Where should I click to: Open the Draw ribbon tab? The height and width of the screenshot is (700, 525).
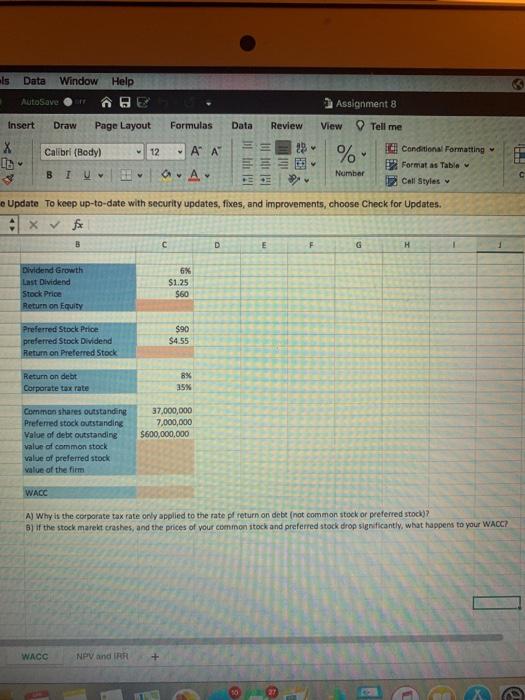pos(65,126)
